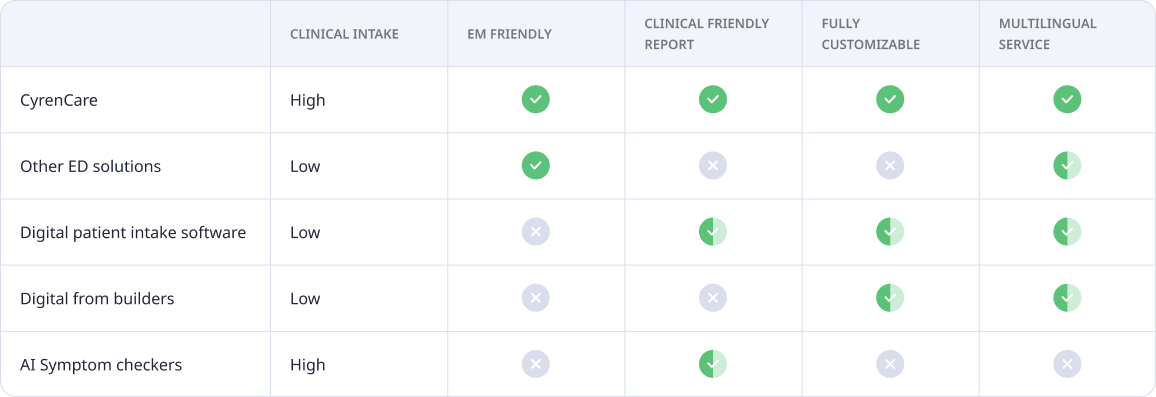The width and height of the screenshot is (1156, 397).
Task: Click the CyrenCare row label
Action: point(59,100)
